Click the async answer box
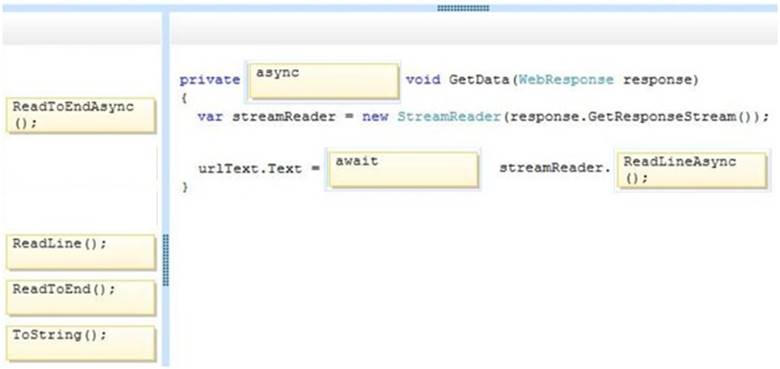Screen dimensions: 780x369 click(x=324, y=81)
